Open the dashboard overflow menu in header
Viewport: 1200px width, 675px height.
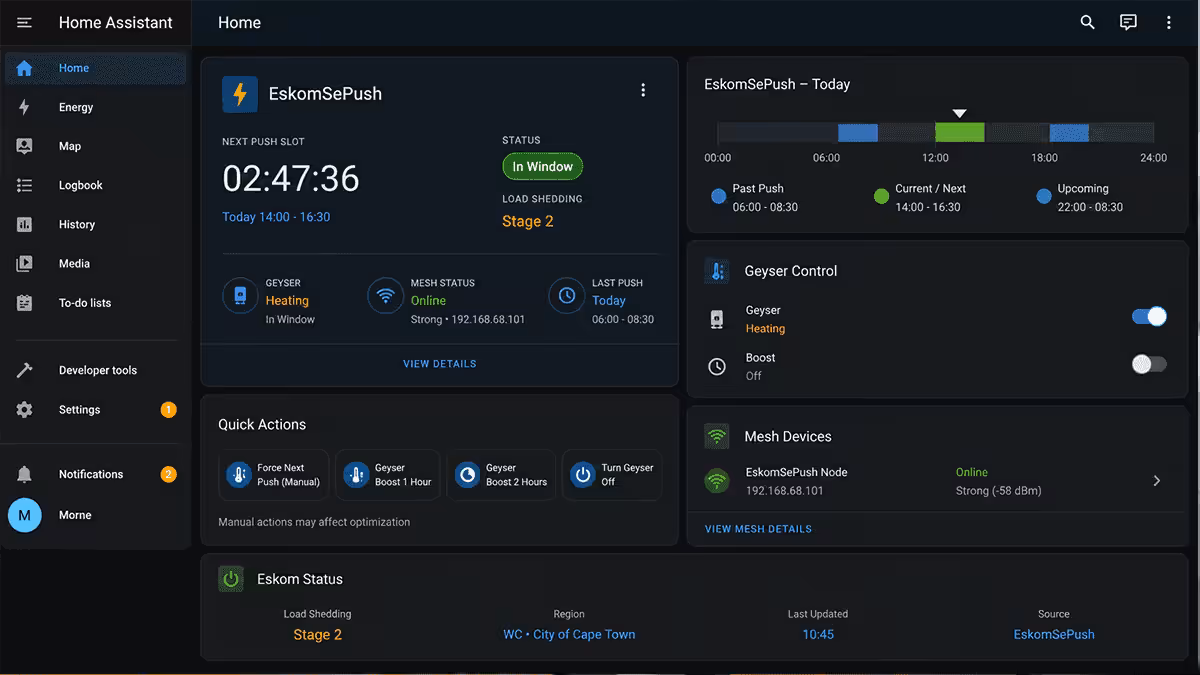coord(1168,22)
